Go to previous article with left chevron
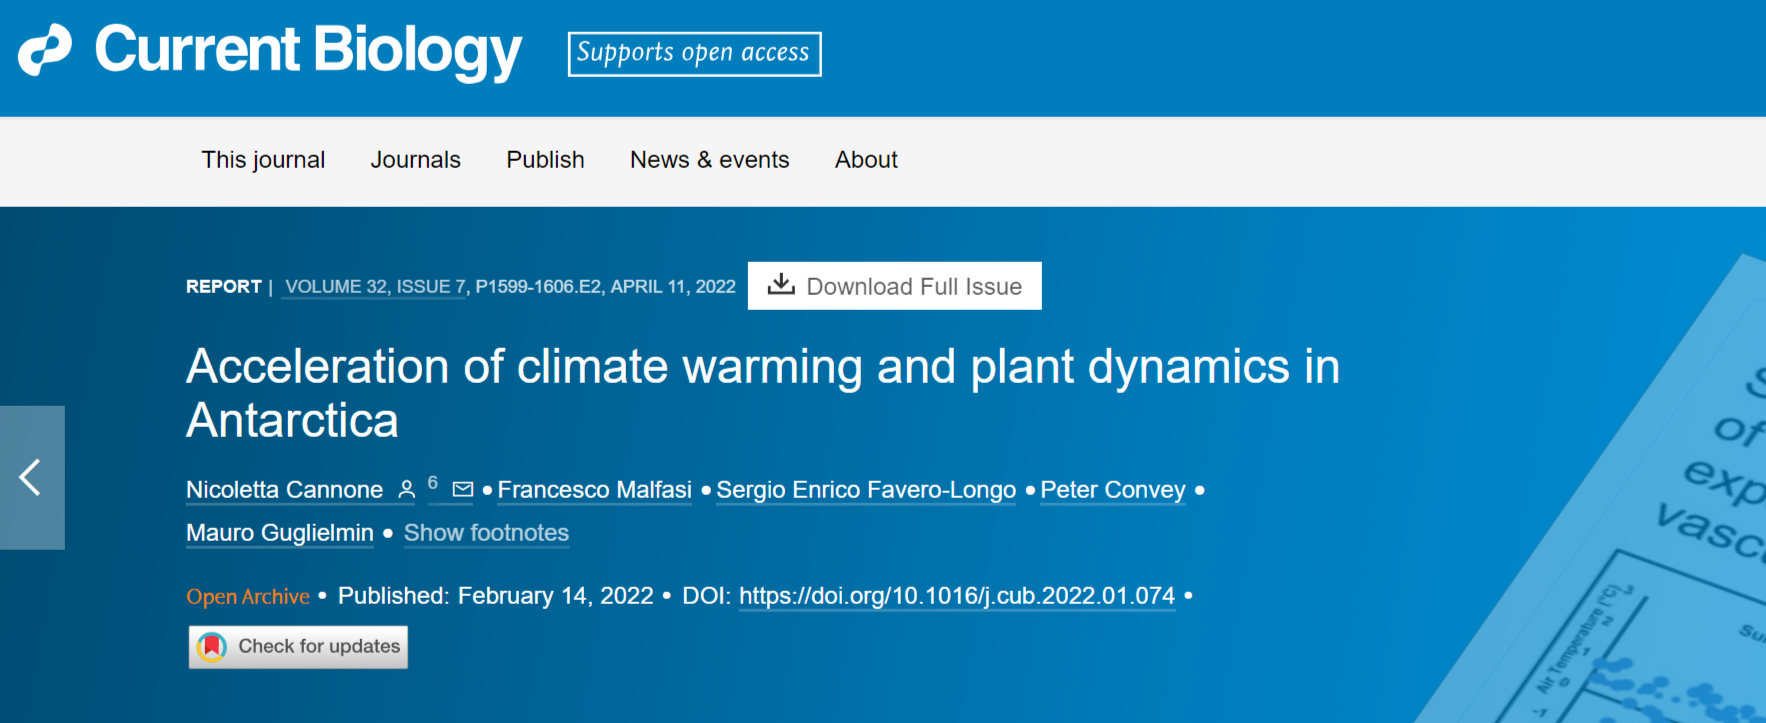 coord(32,477)
